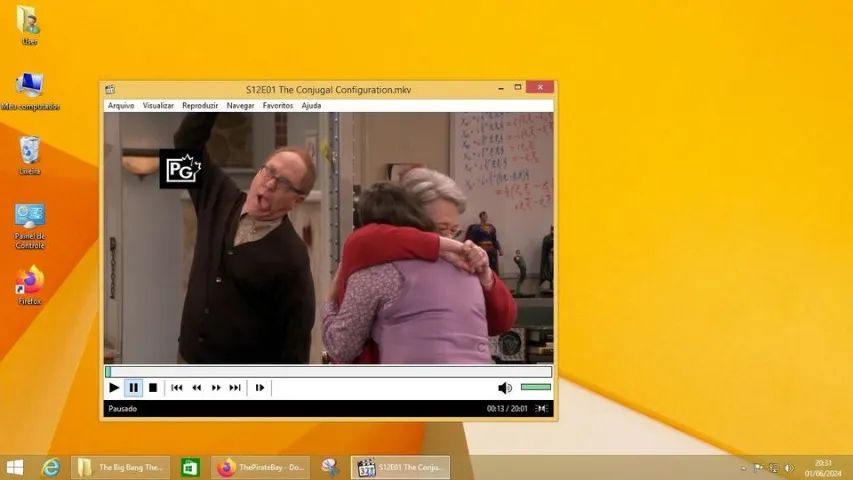Close the media player window

click(540, 87)
